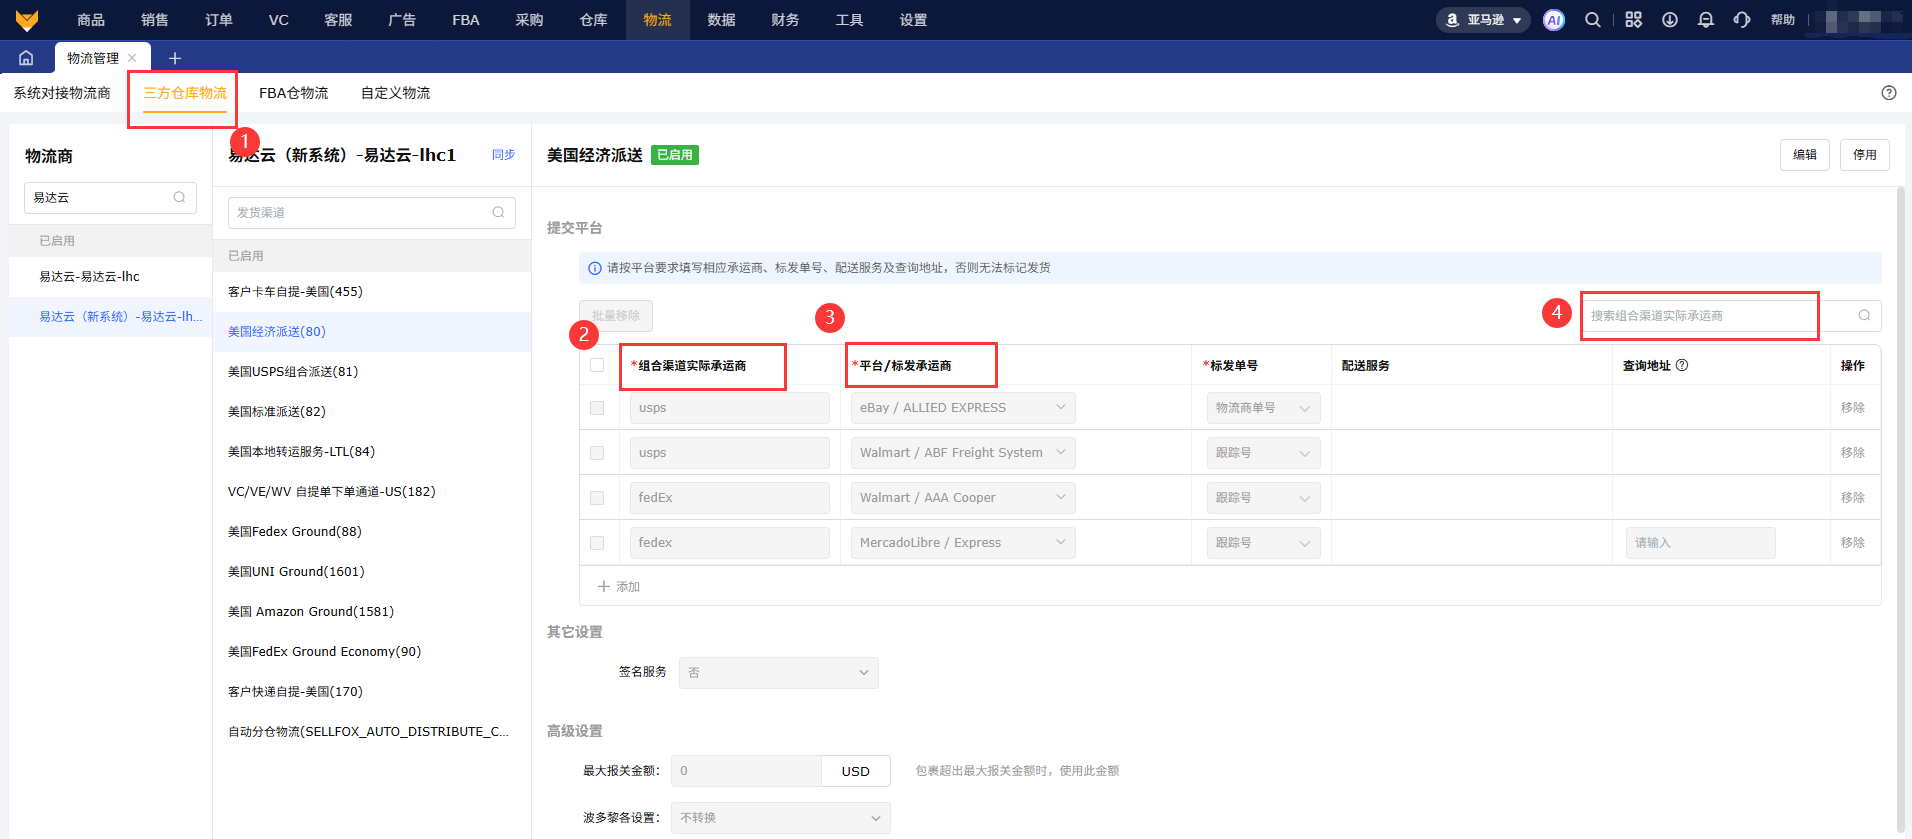
Task: Open the notifications bell
Action: pyautogui.click(x=1706, y=20)
